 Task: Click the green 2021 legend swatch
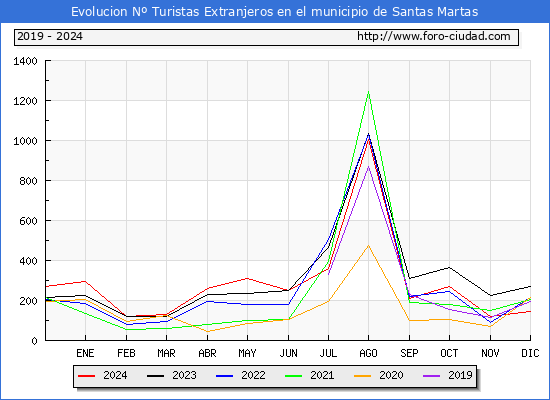tap(294, 376)
